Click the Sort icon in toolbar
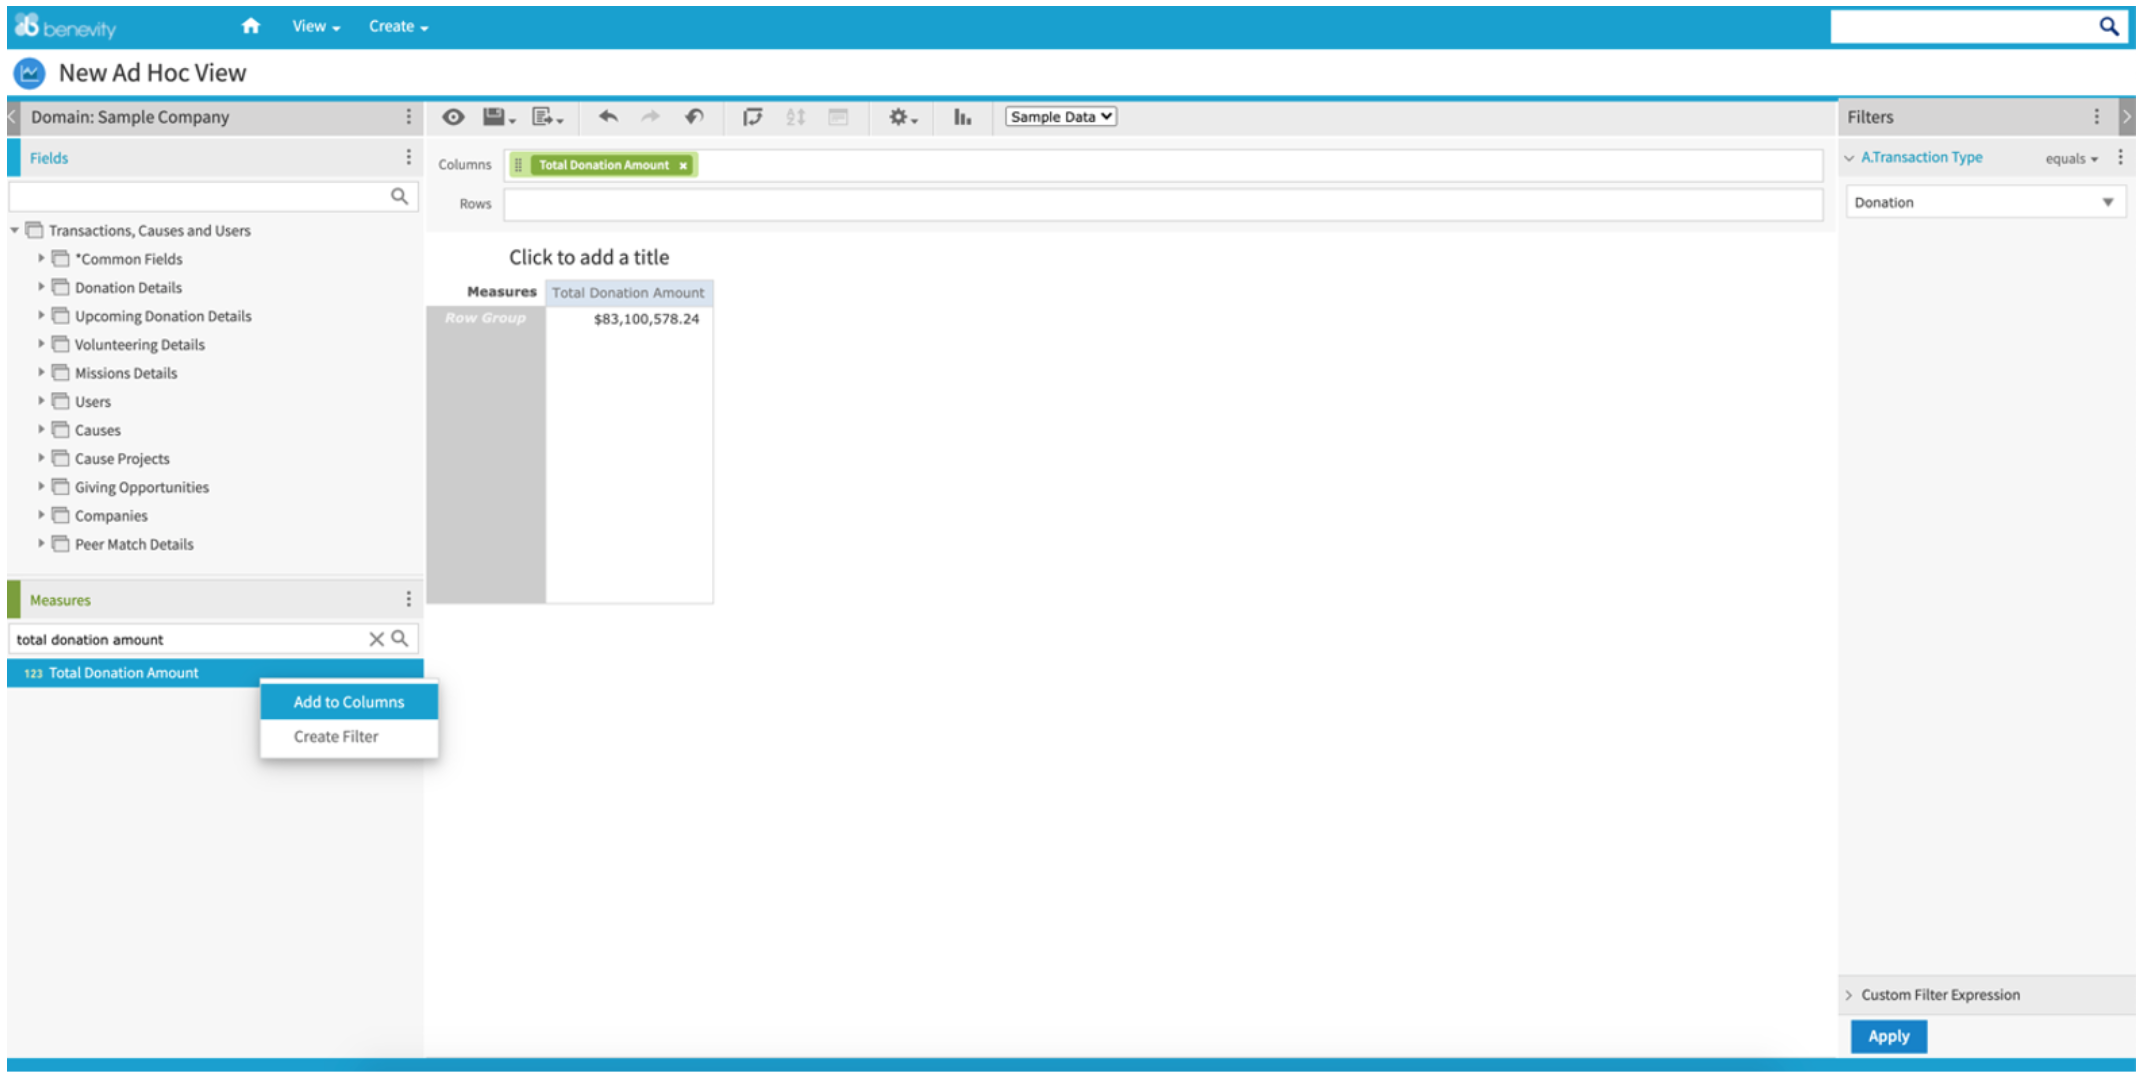Screen dimensions: 2144x1080 tap(796, 117)
